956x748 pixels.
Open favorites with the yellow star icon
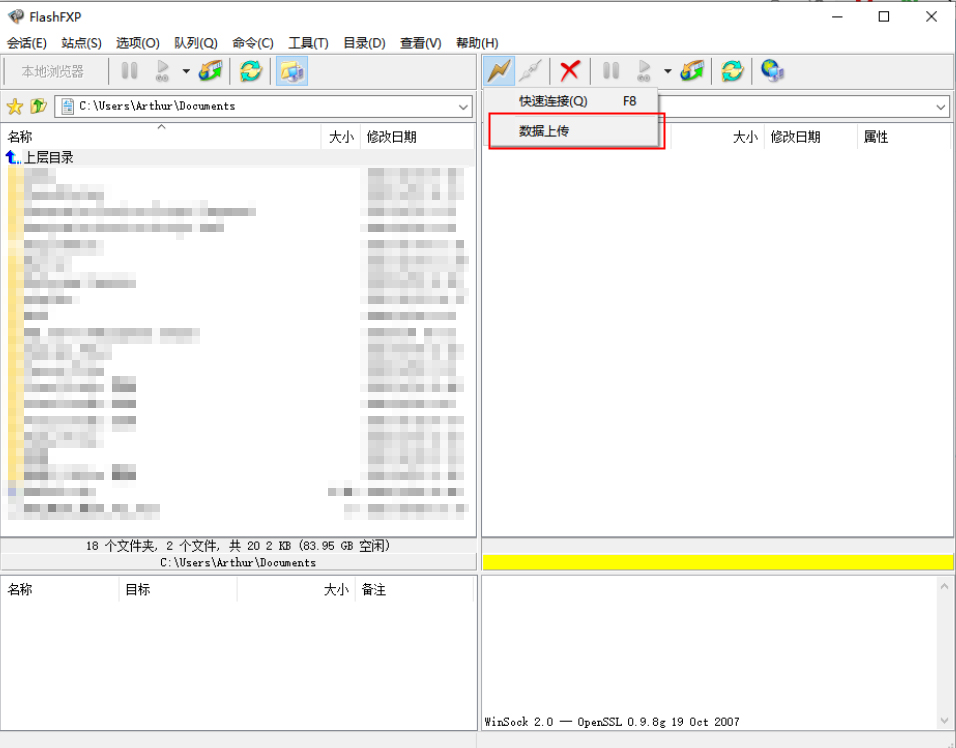15,107
